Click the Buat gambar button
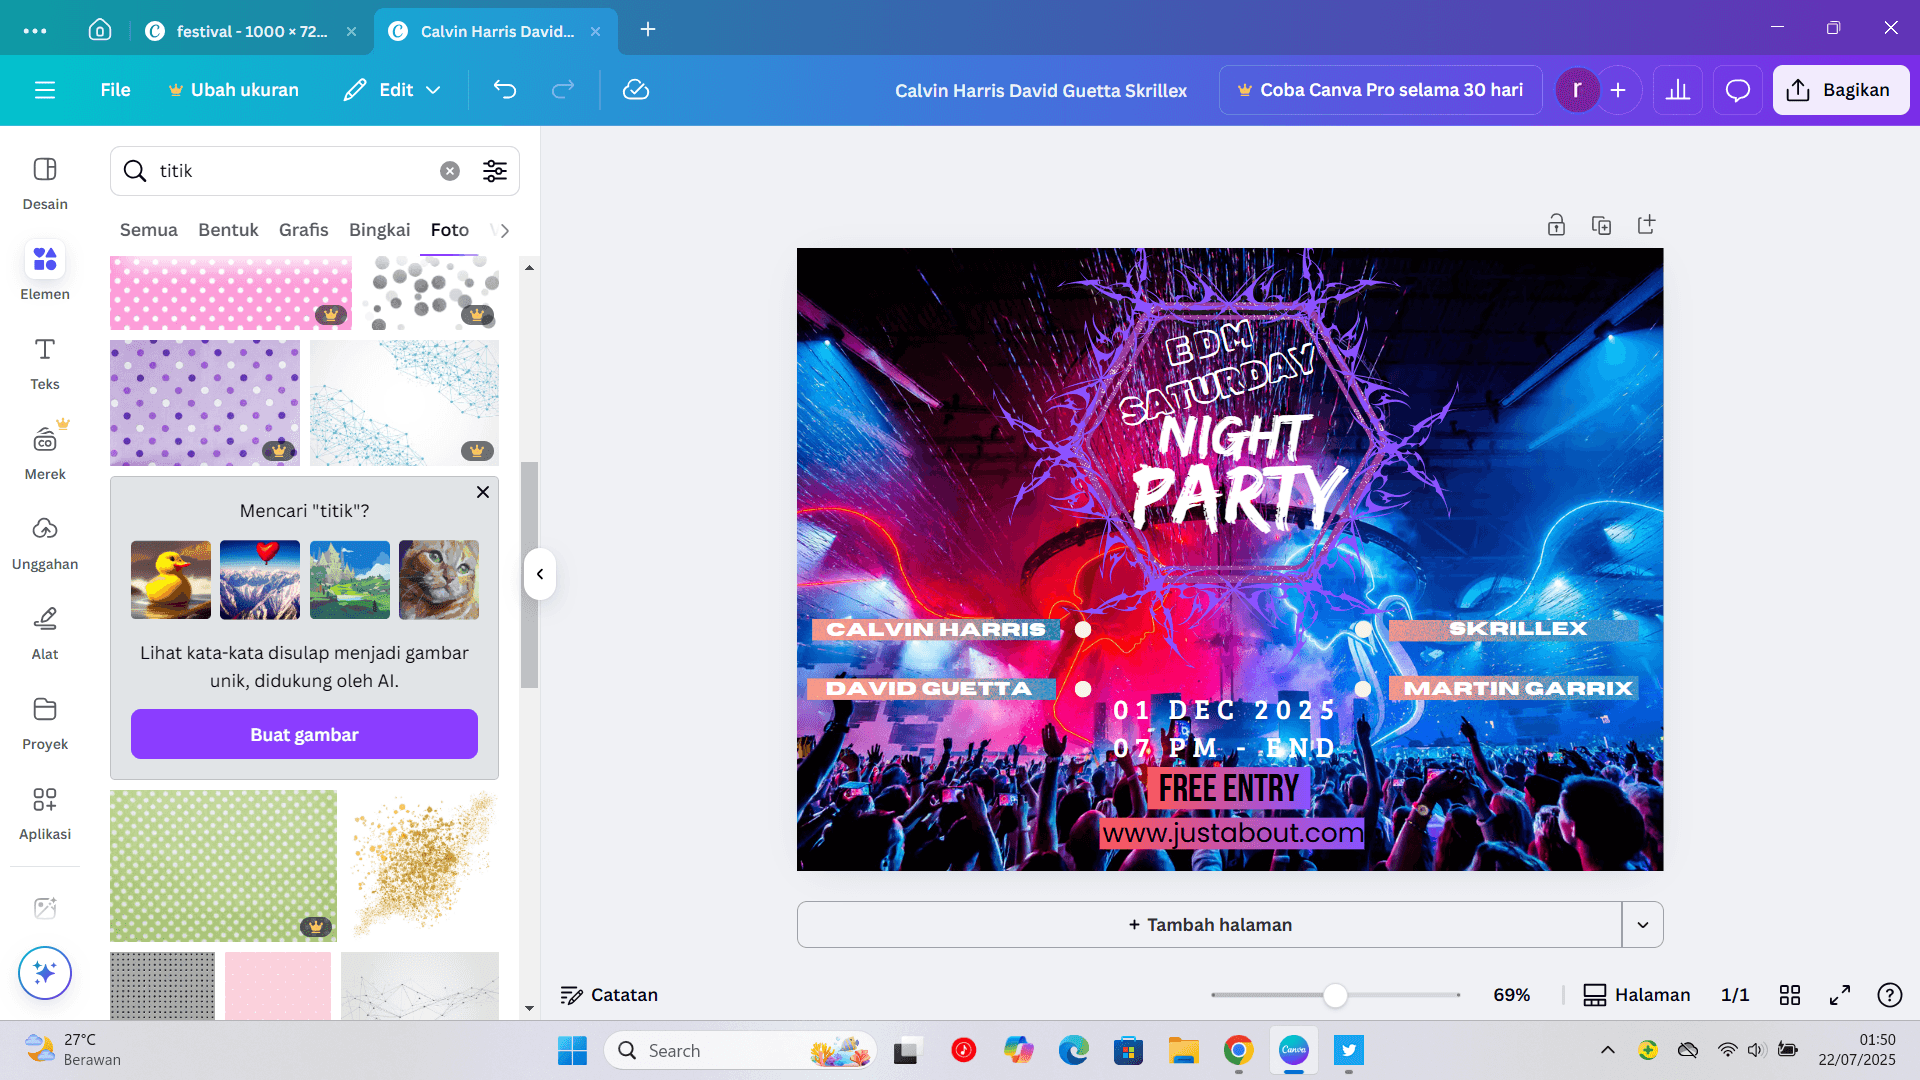This screenshot has height=1080, width=1920. 304,735
